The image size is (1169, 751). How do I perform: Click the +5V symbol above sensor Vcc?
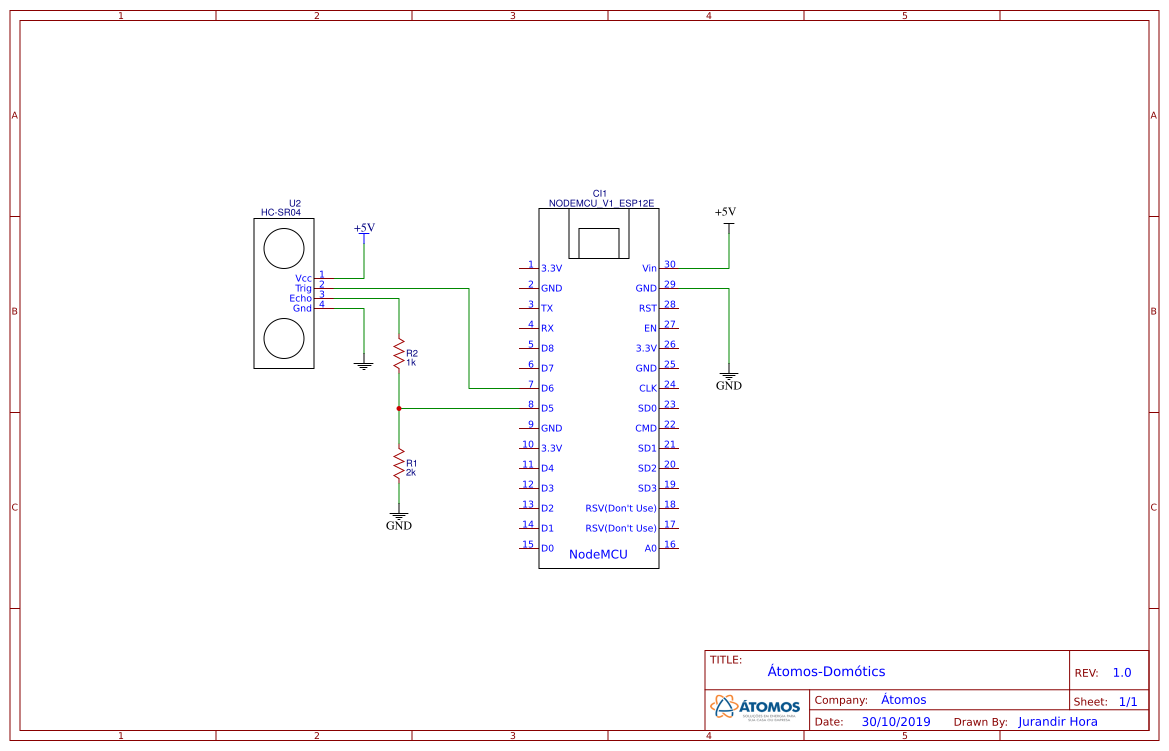(x=365, y=233)
